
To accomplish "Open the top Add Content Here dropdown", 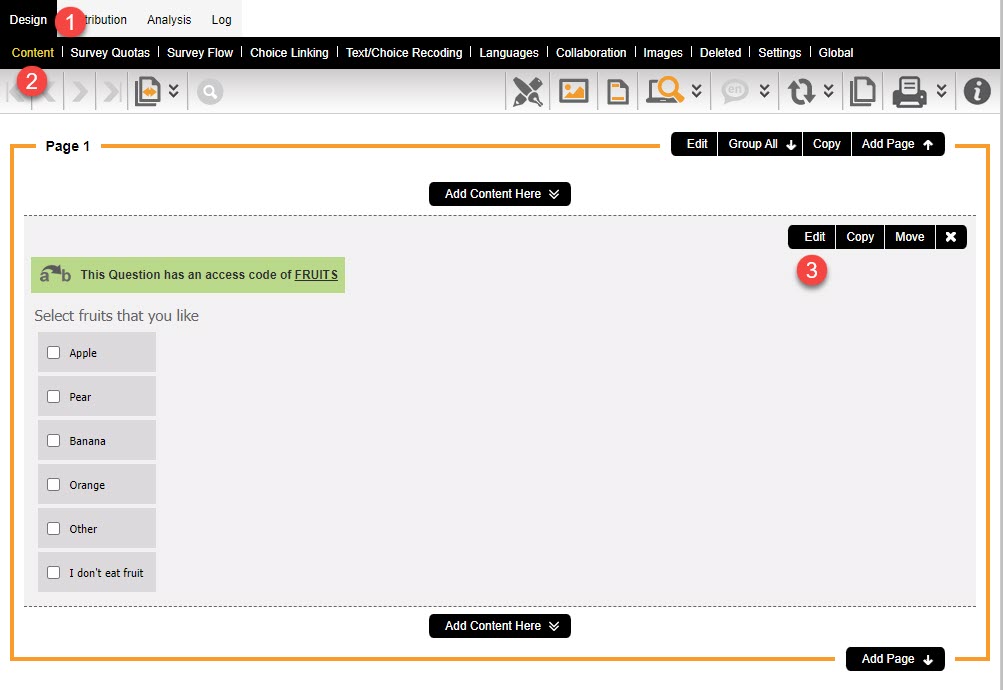I will [500, 194].
